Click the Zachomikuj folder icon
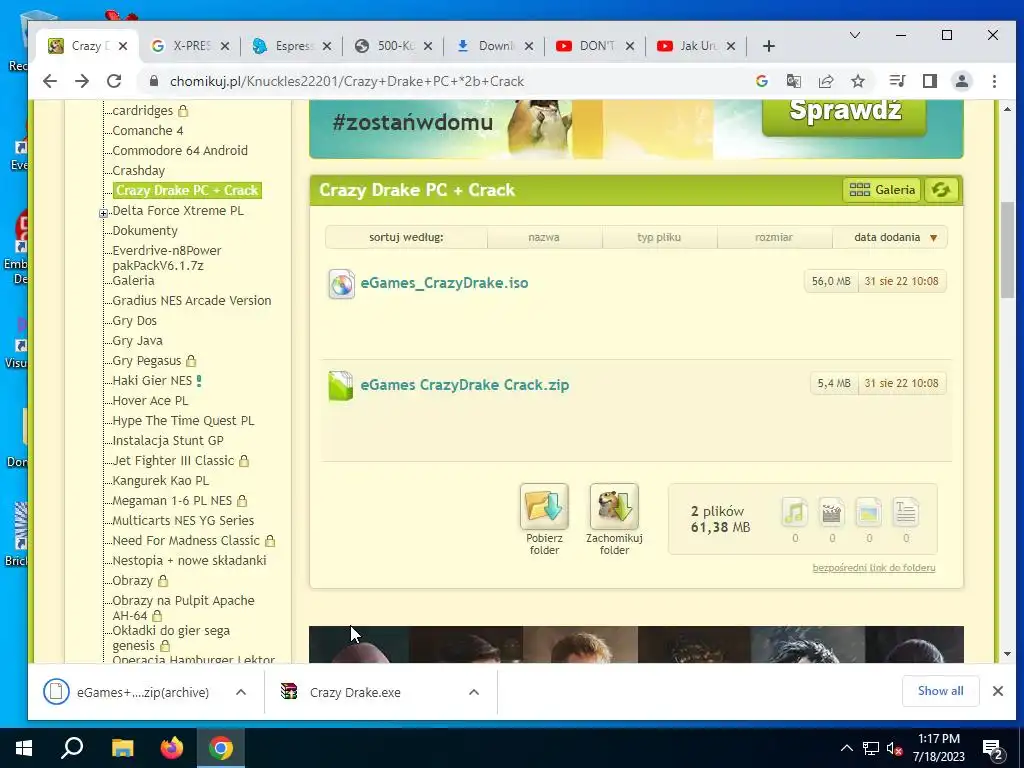The width and height of the screenshot is (1024, 768). (x=614, y=506)
